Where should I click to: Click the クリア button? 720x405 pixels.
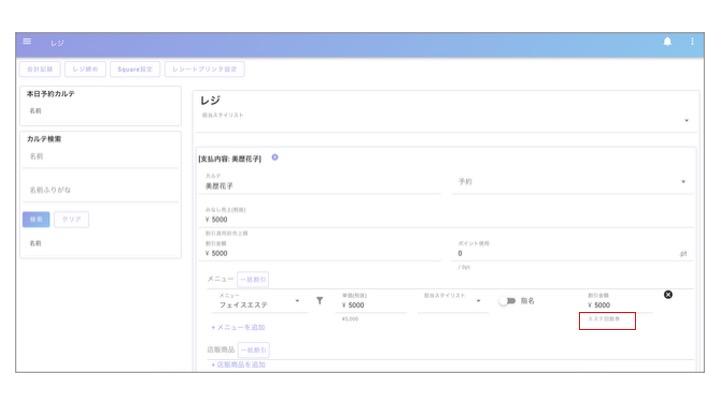pos(70,219)
